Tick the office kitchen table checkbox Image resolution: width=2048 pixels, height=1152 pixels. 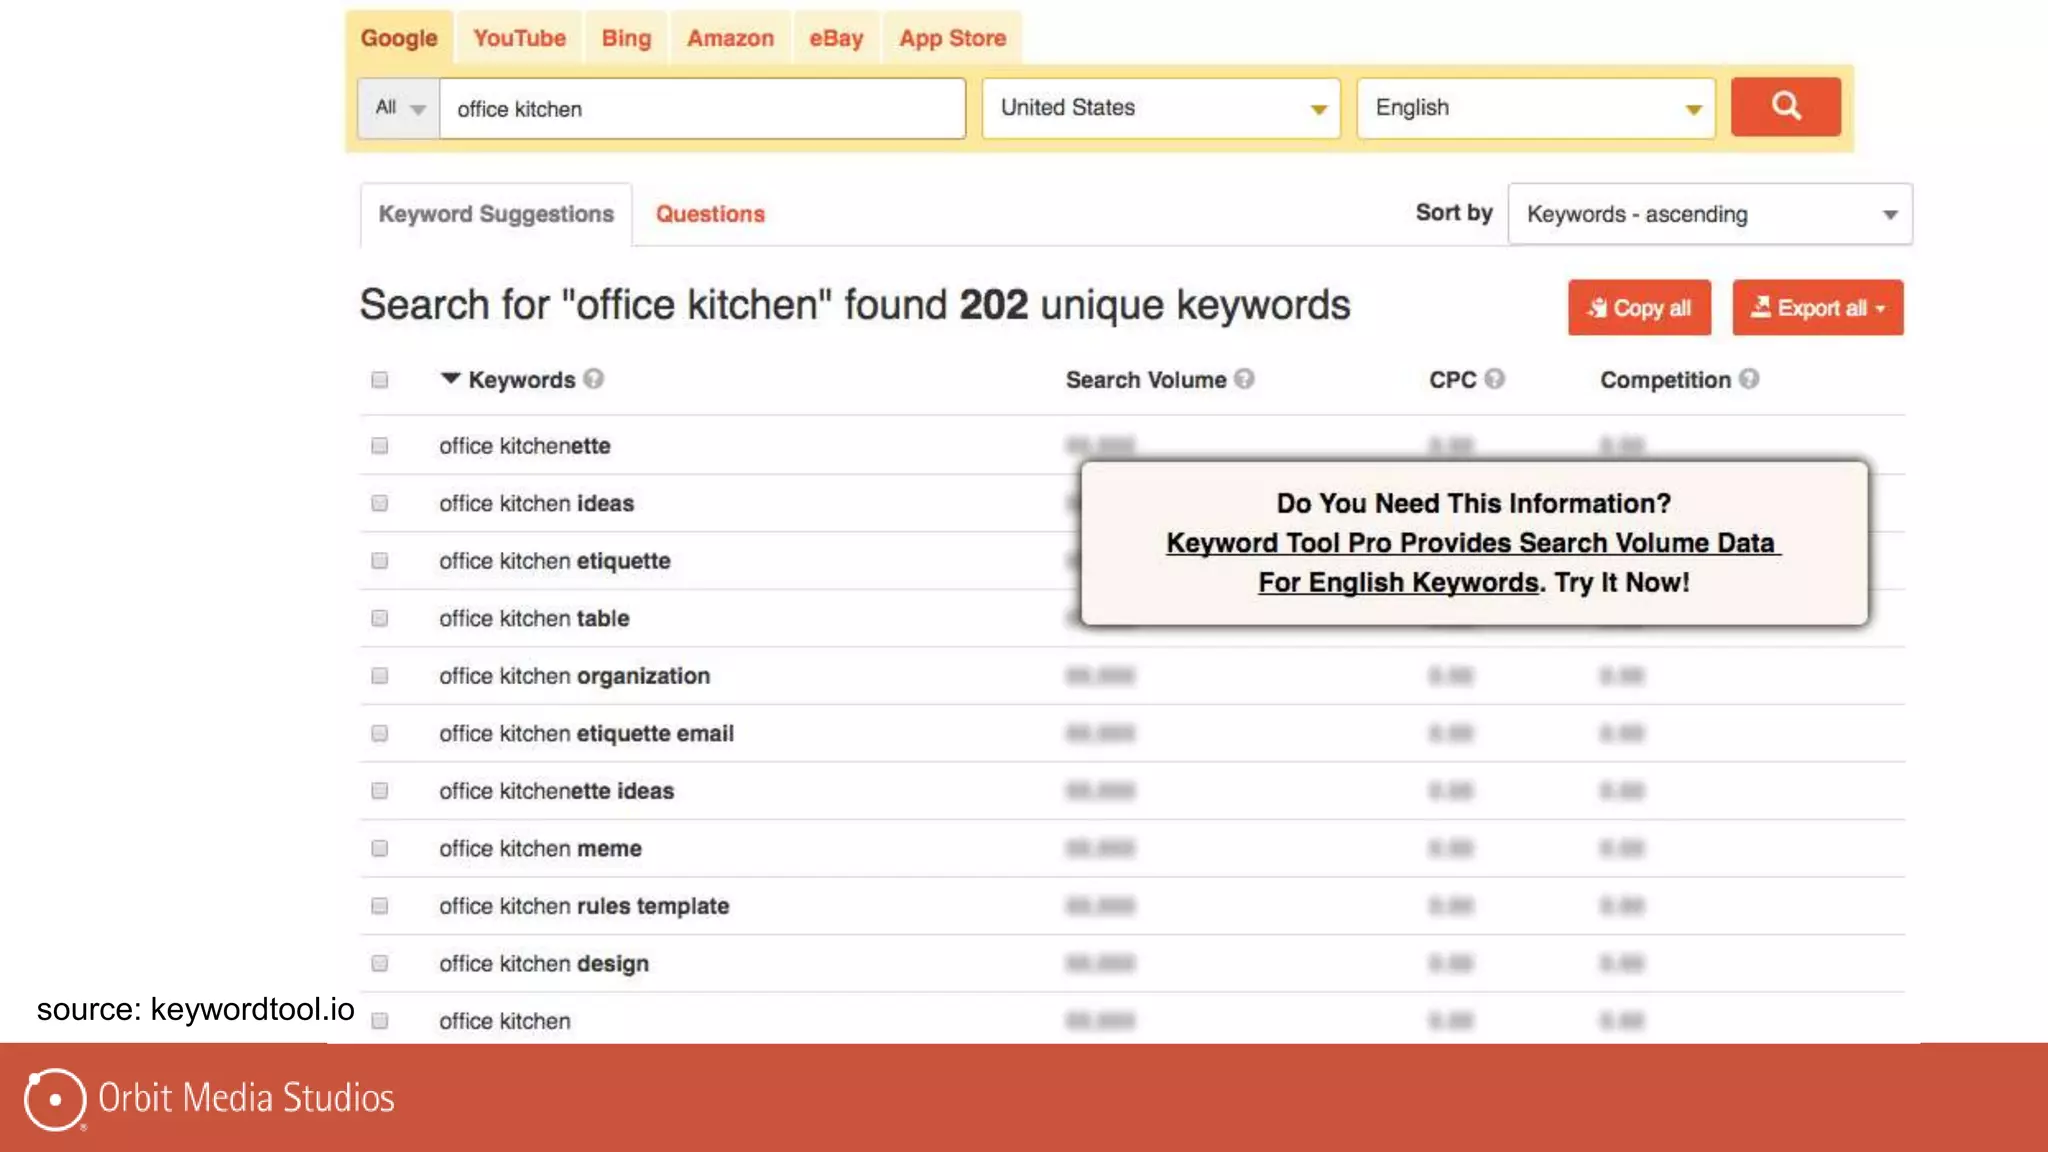[380, 618]
